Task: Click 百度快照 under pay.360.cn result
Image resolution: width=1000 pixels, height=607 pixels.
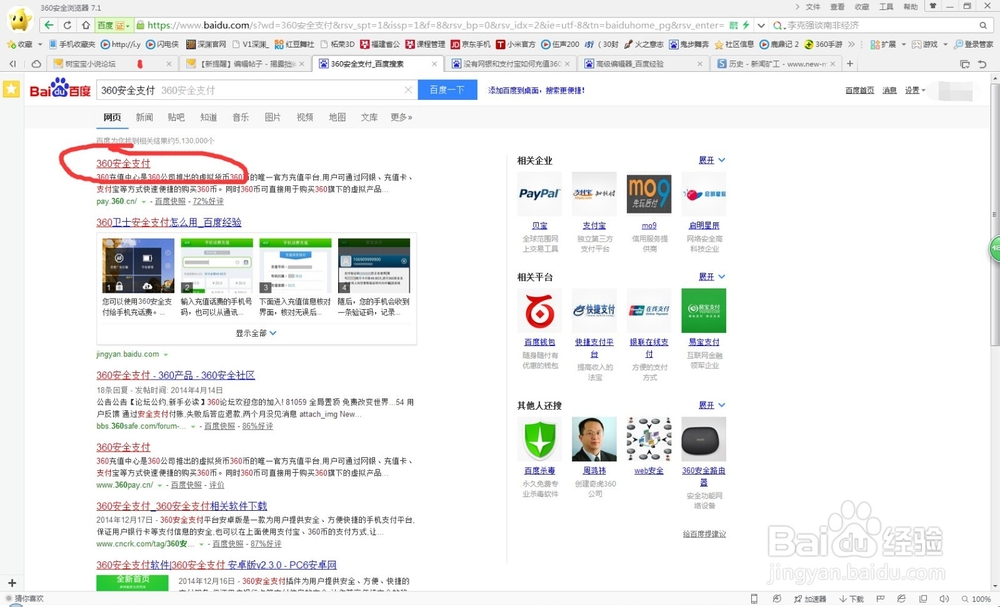Action: [170, 201]
